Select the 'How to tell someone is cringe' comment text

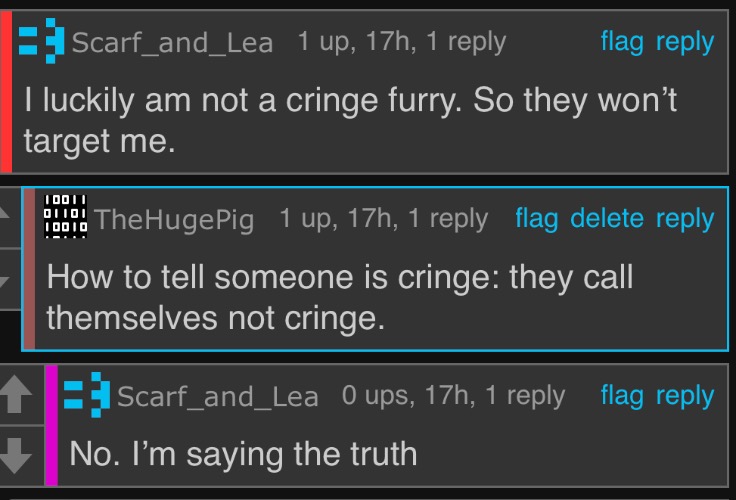click(x=340, y=296)
